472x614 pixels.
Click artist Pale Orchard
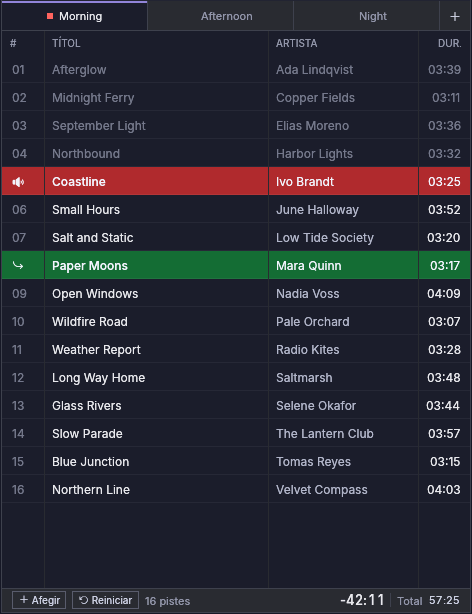[313, 321]
